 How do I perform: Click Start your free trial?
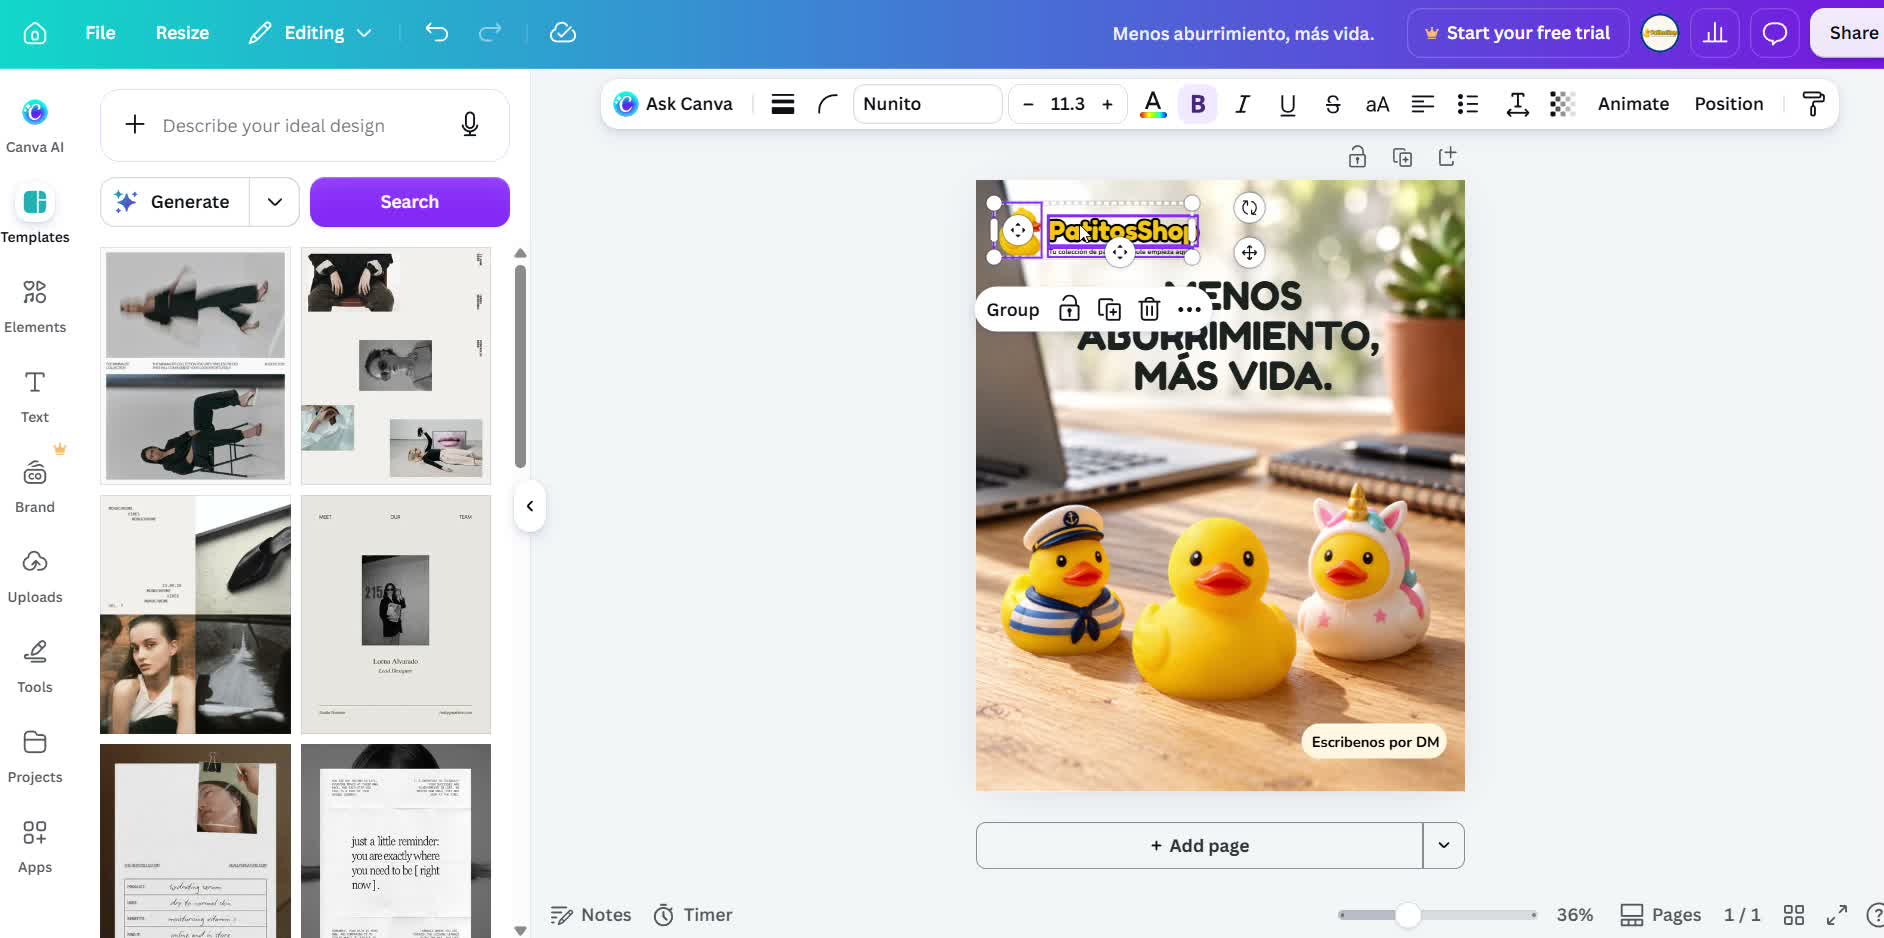pos(1518,33)
